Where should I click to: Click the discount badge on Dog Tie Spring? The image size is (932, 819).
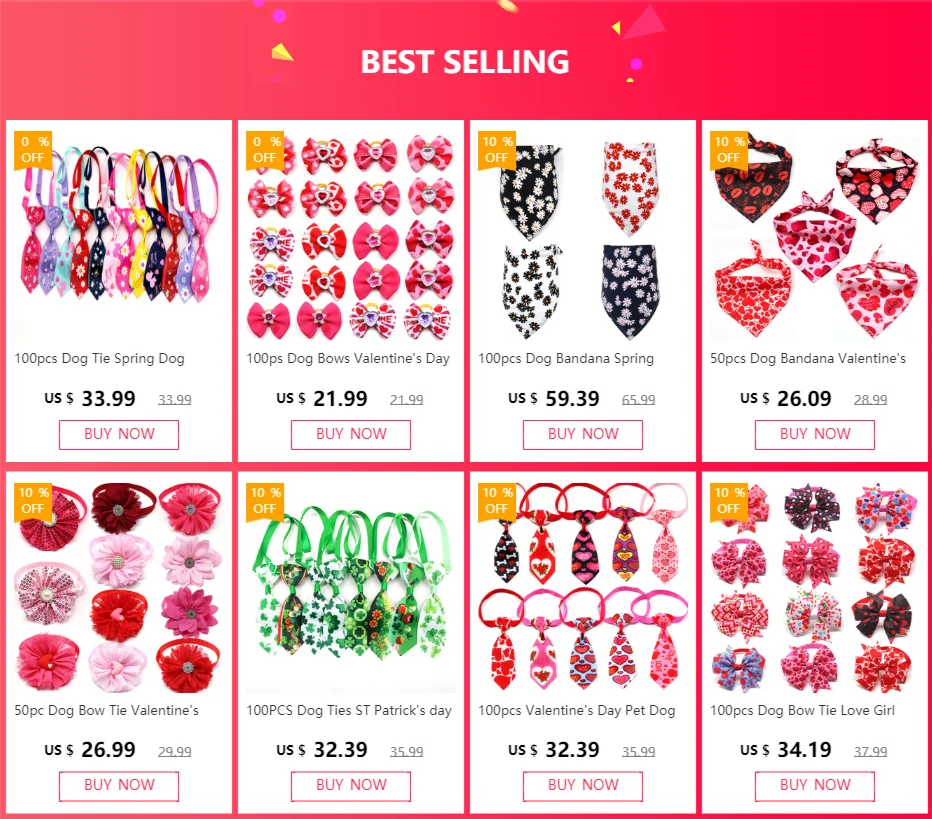[x=33, y=150]
